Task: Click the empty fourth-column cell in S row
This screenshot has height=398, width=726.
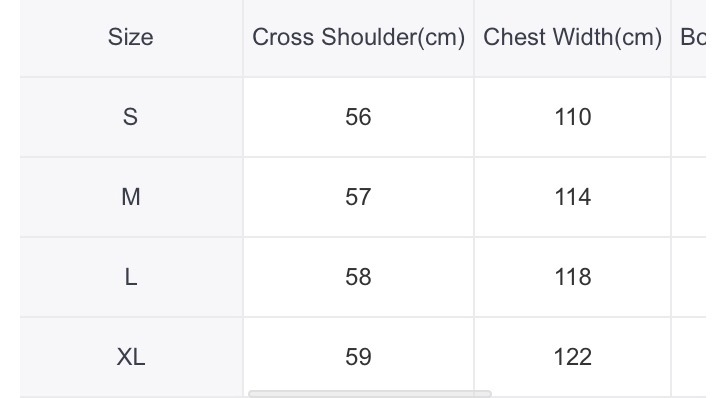Action: tap(688, 117)
